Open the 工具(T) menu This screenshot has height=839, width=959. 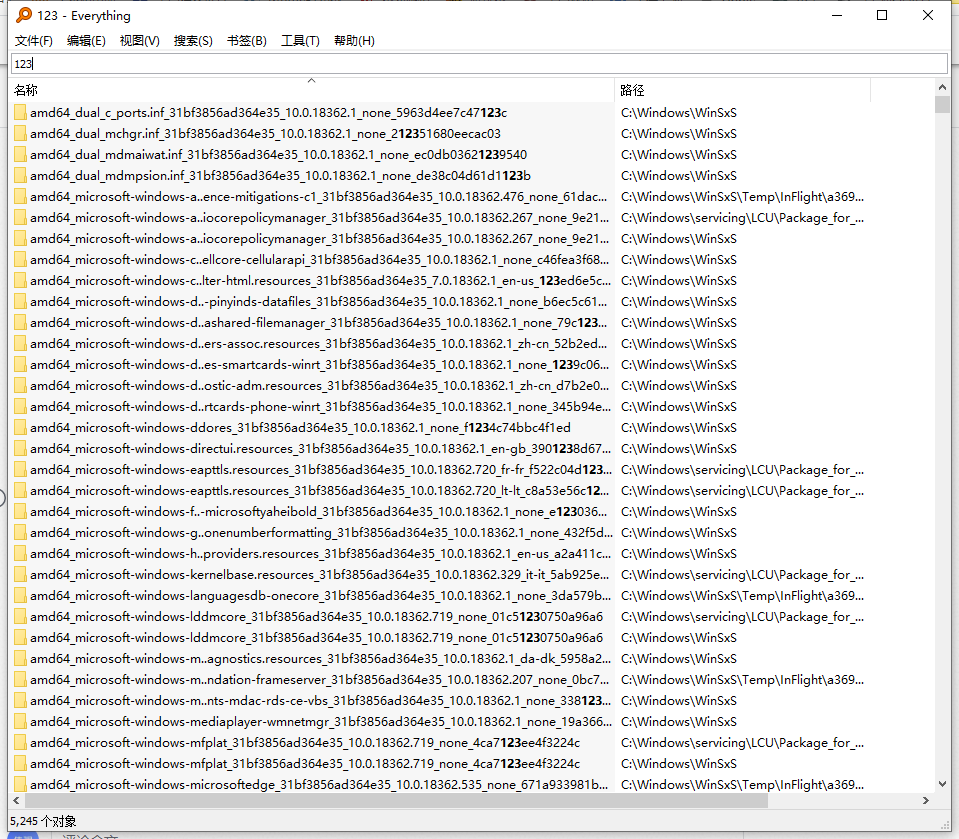(x=298, y=41)
